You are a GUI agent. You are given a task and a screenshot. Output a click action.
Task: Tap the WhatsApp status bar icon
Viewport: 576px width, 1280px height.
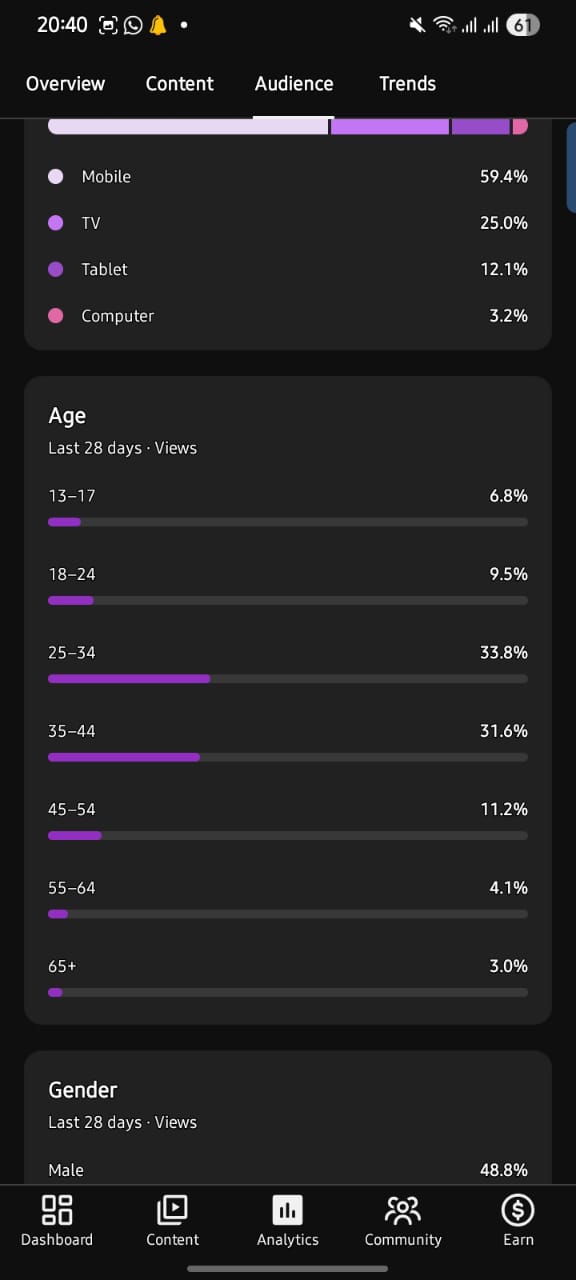point(133,26)
